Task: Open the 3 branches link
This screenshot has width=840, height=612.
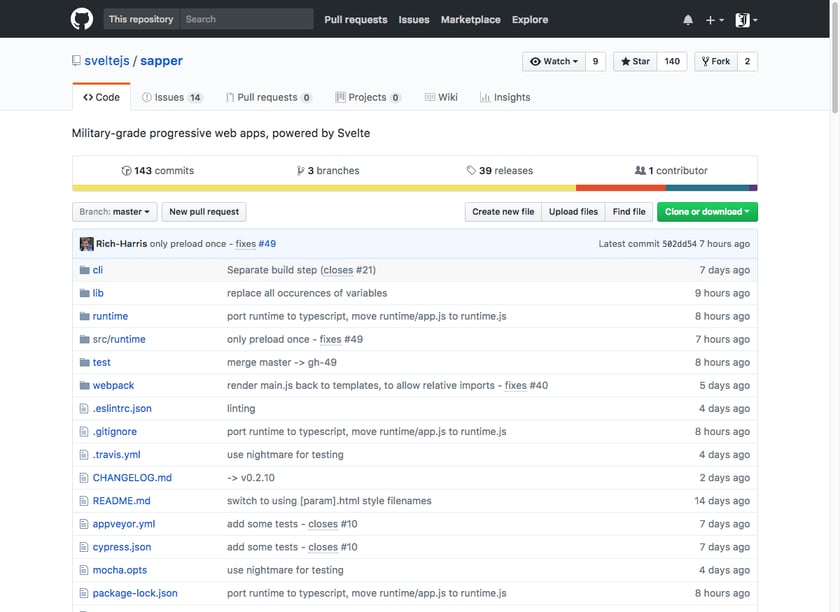Action: (328, 170)
